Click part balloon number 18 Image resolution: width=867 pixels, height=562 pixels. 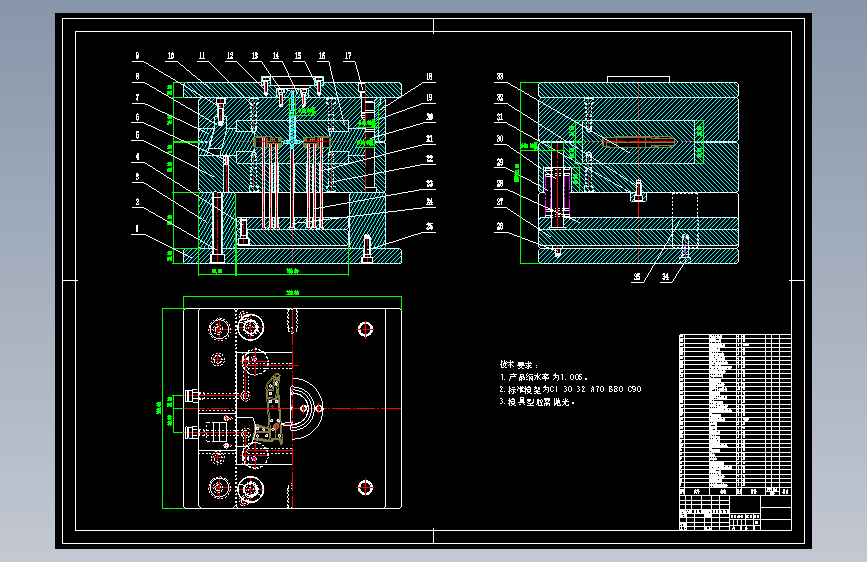(430, 77)
